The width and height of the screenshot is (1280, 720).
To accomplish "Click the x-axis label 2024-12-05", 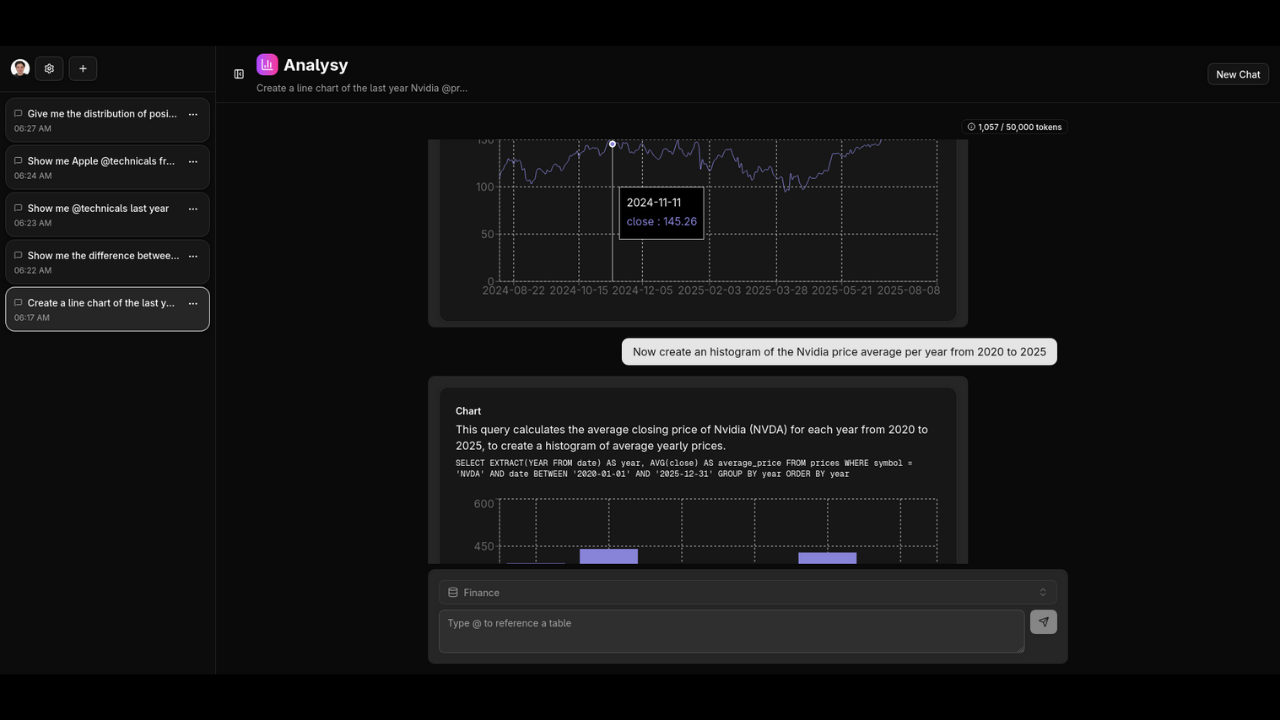I will pos(643,290).
